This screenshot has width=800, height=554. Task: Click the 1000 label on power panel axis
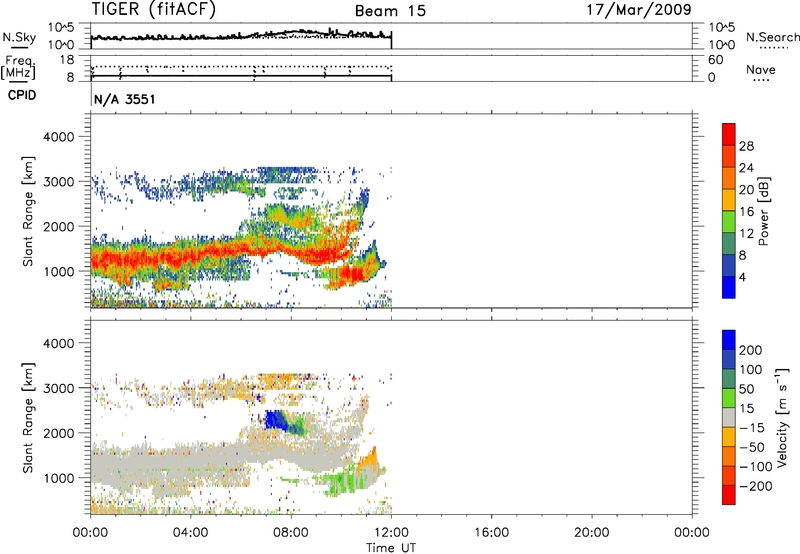pos(58,271)
